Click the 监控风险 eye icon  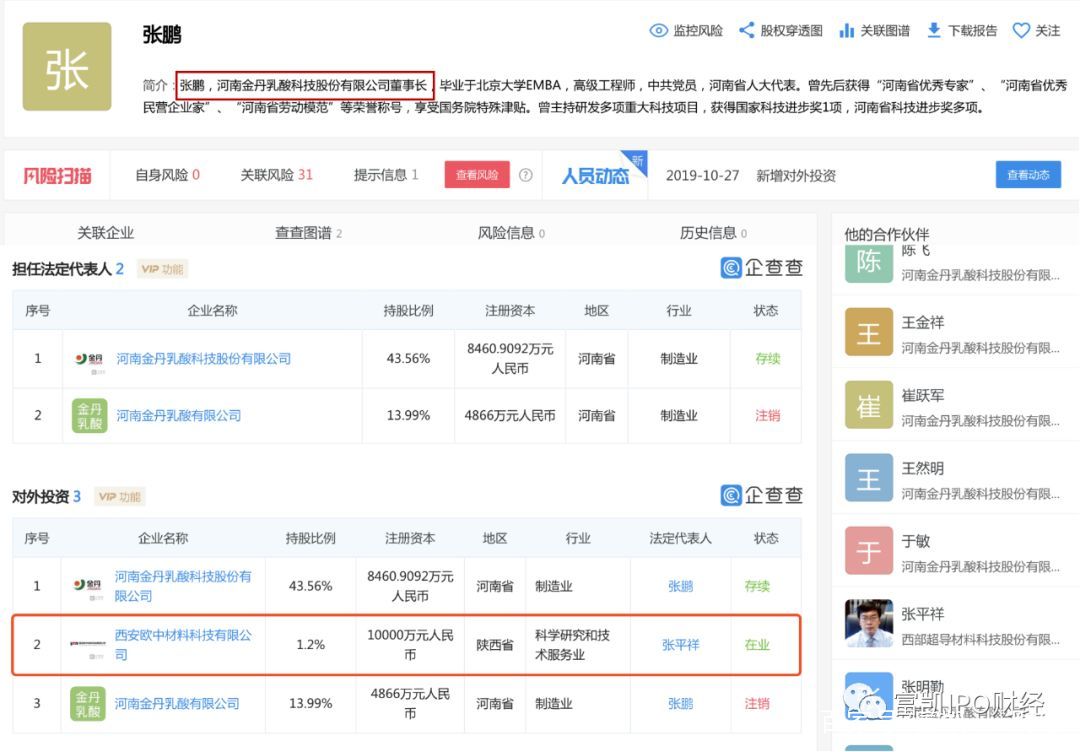pos(658,30)
